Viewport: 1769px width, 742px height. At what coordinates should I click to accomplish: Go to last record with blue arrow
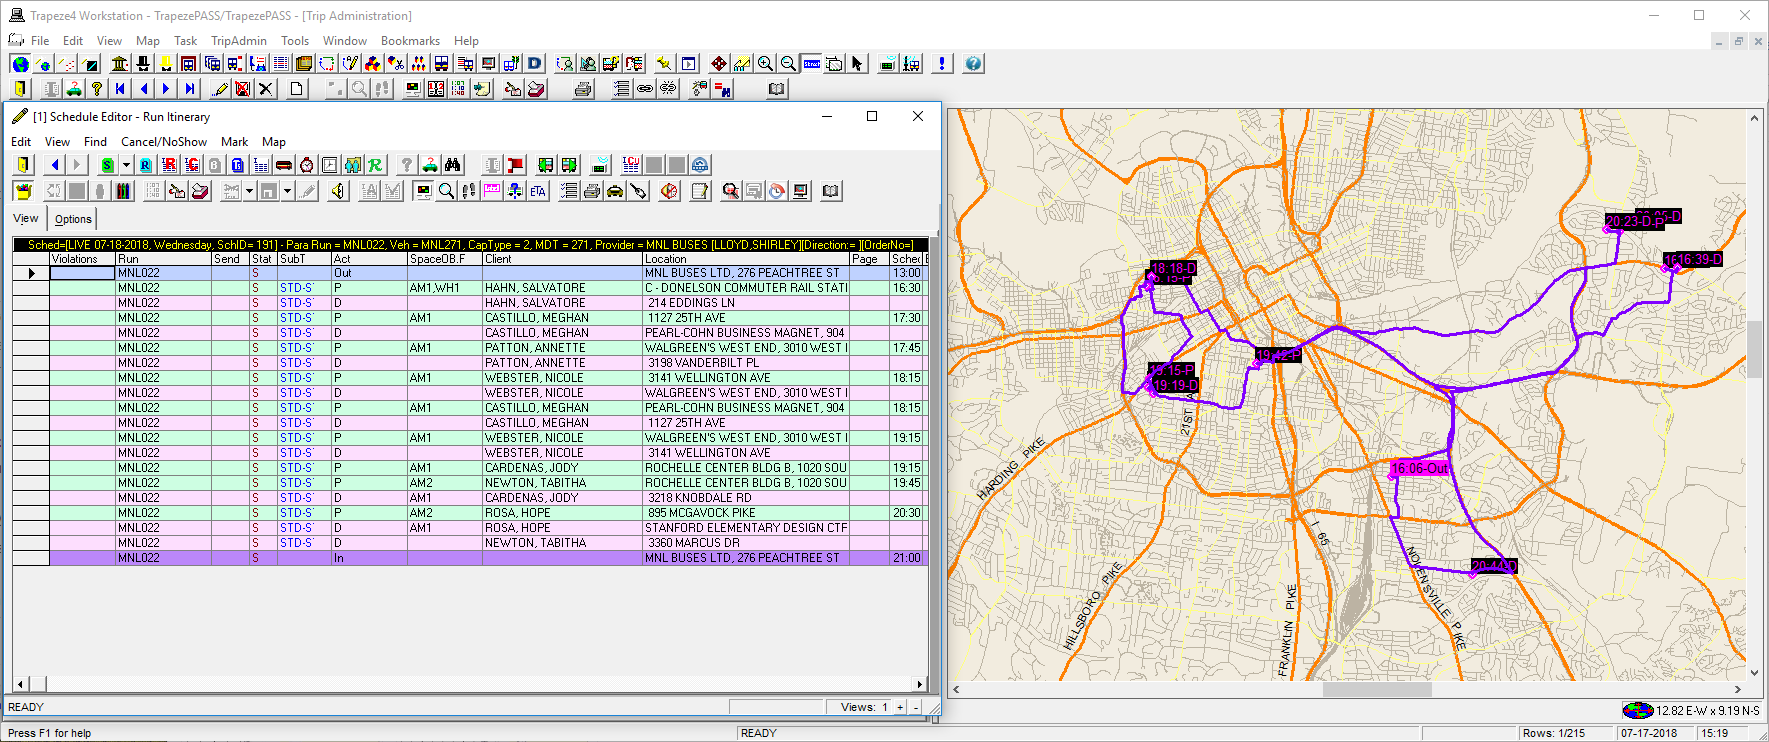(189, 89)
